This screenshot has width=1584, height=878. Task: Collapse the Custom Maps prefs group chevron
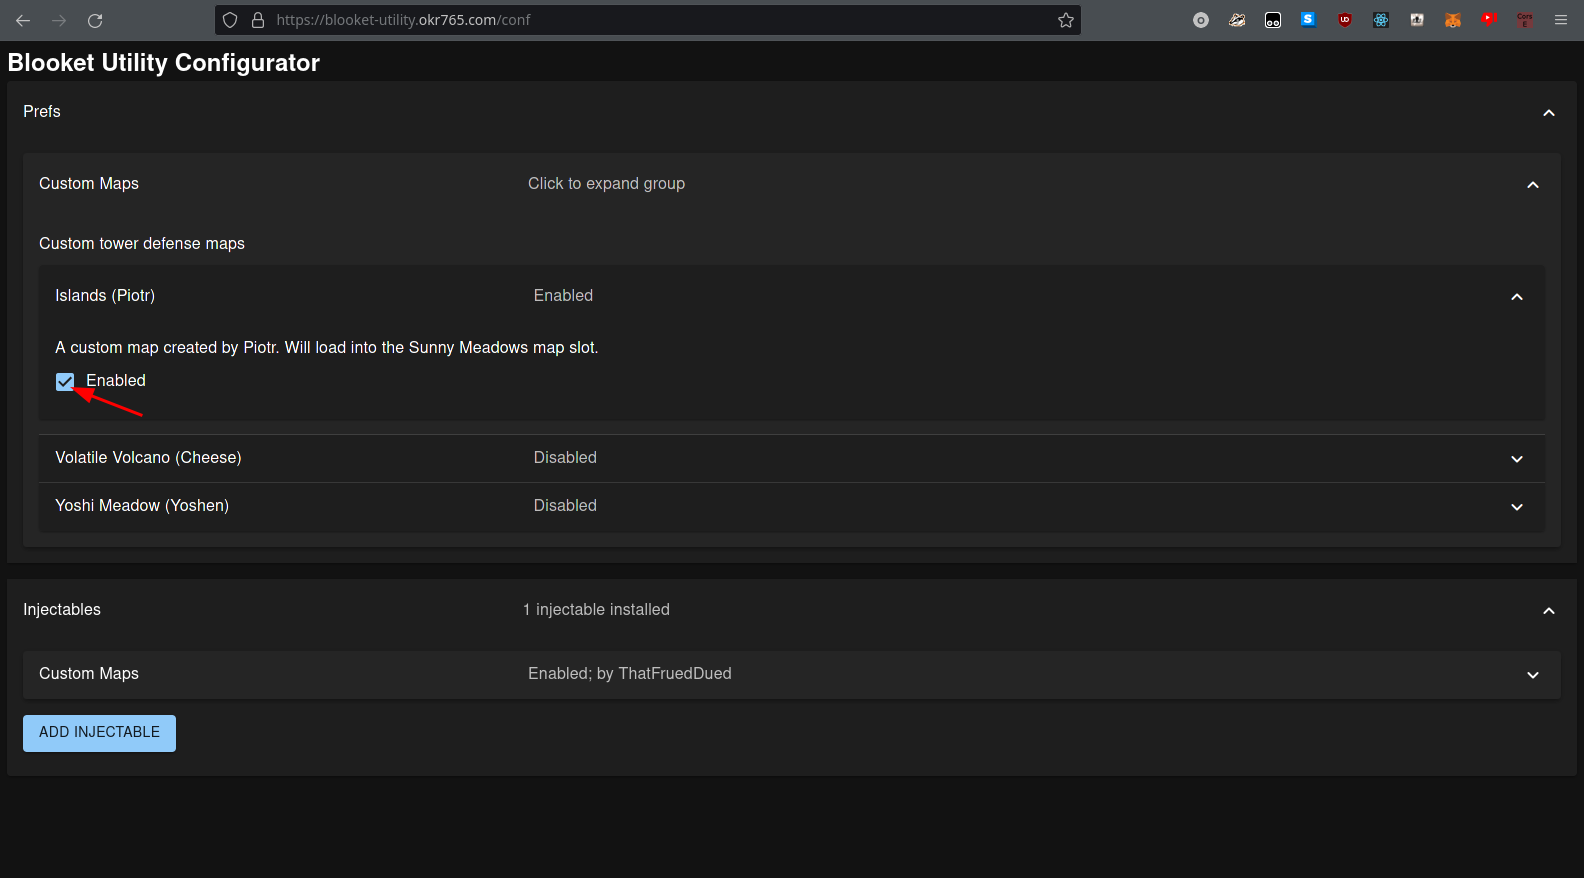(x=1533, y=185)
